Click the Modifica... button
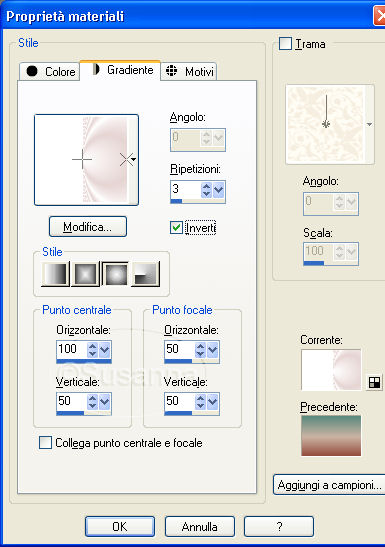 tap(88, 227)
